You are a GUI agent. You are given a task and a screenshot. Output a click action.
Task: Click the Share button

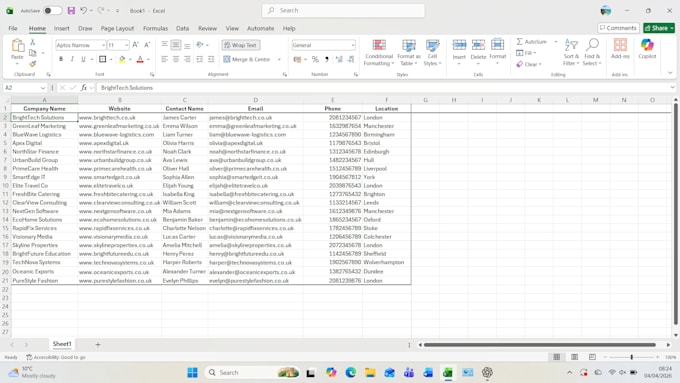(659, 28)
